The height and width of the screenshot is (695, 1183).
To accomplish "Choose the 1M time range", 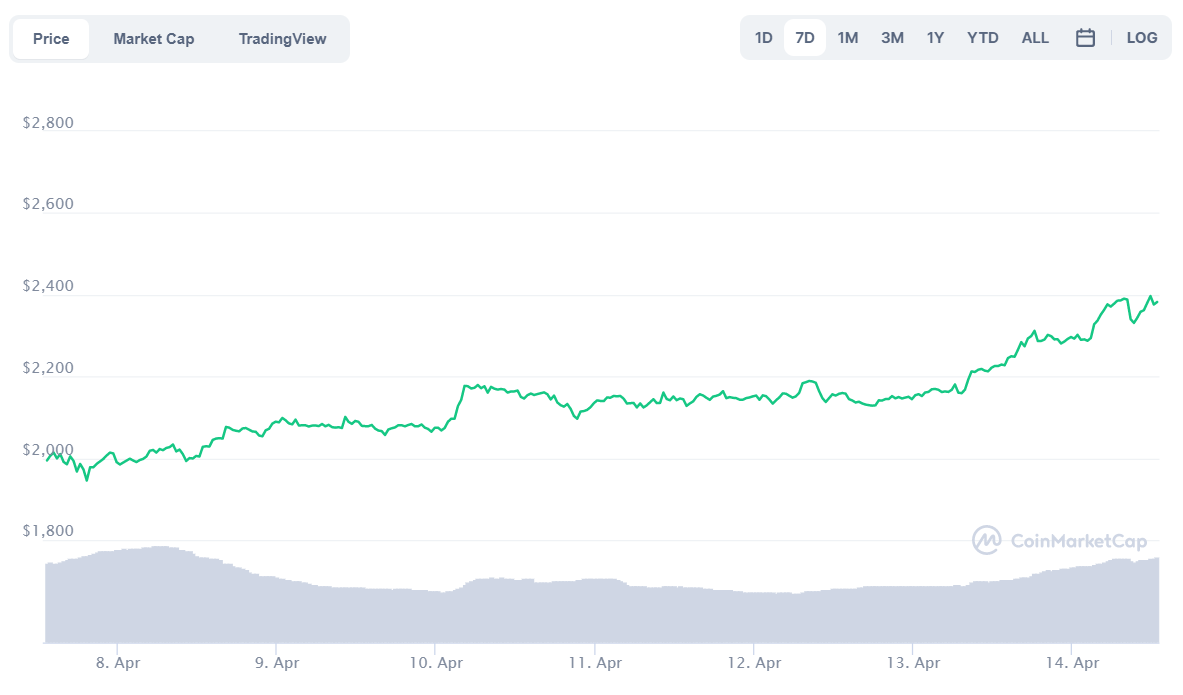I will [847, 38].
